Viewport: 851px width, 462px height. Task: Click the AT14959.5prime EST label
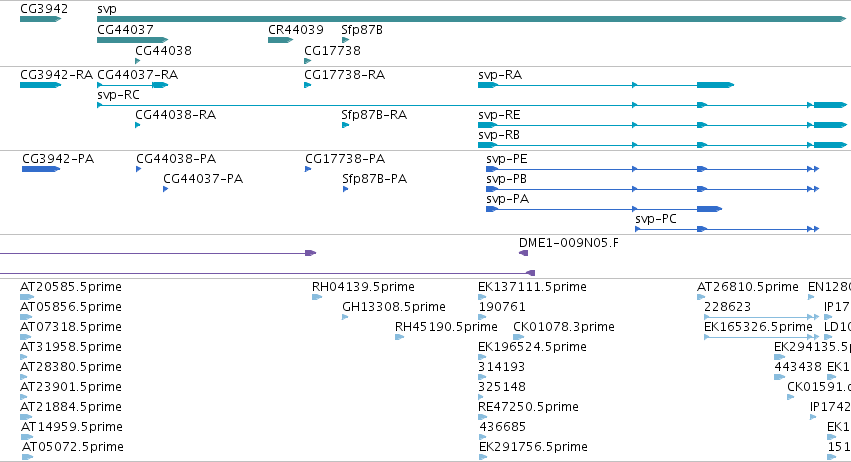(x=72, y=427)
